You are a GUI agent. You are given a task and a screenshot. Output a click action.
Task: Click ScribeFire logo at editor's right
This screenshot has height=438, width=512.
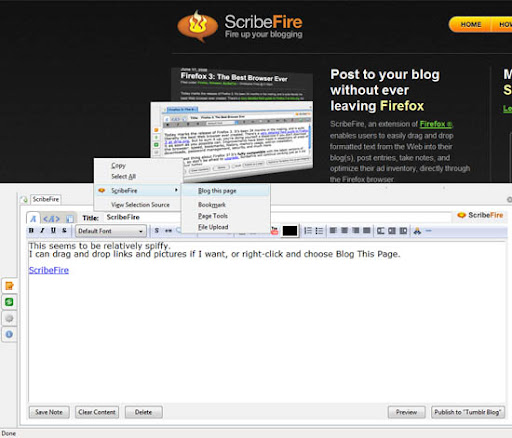480,215
